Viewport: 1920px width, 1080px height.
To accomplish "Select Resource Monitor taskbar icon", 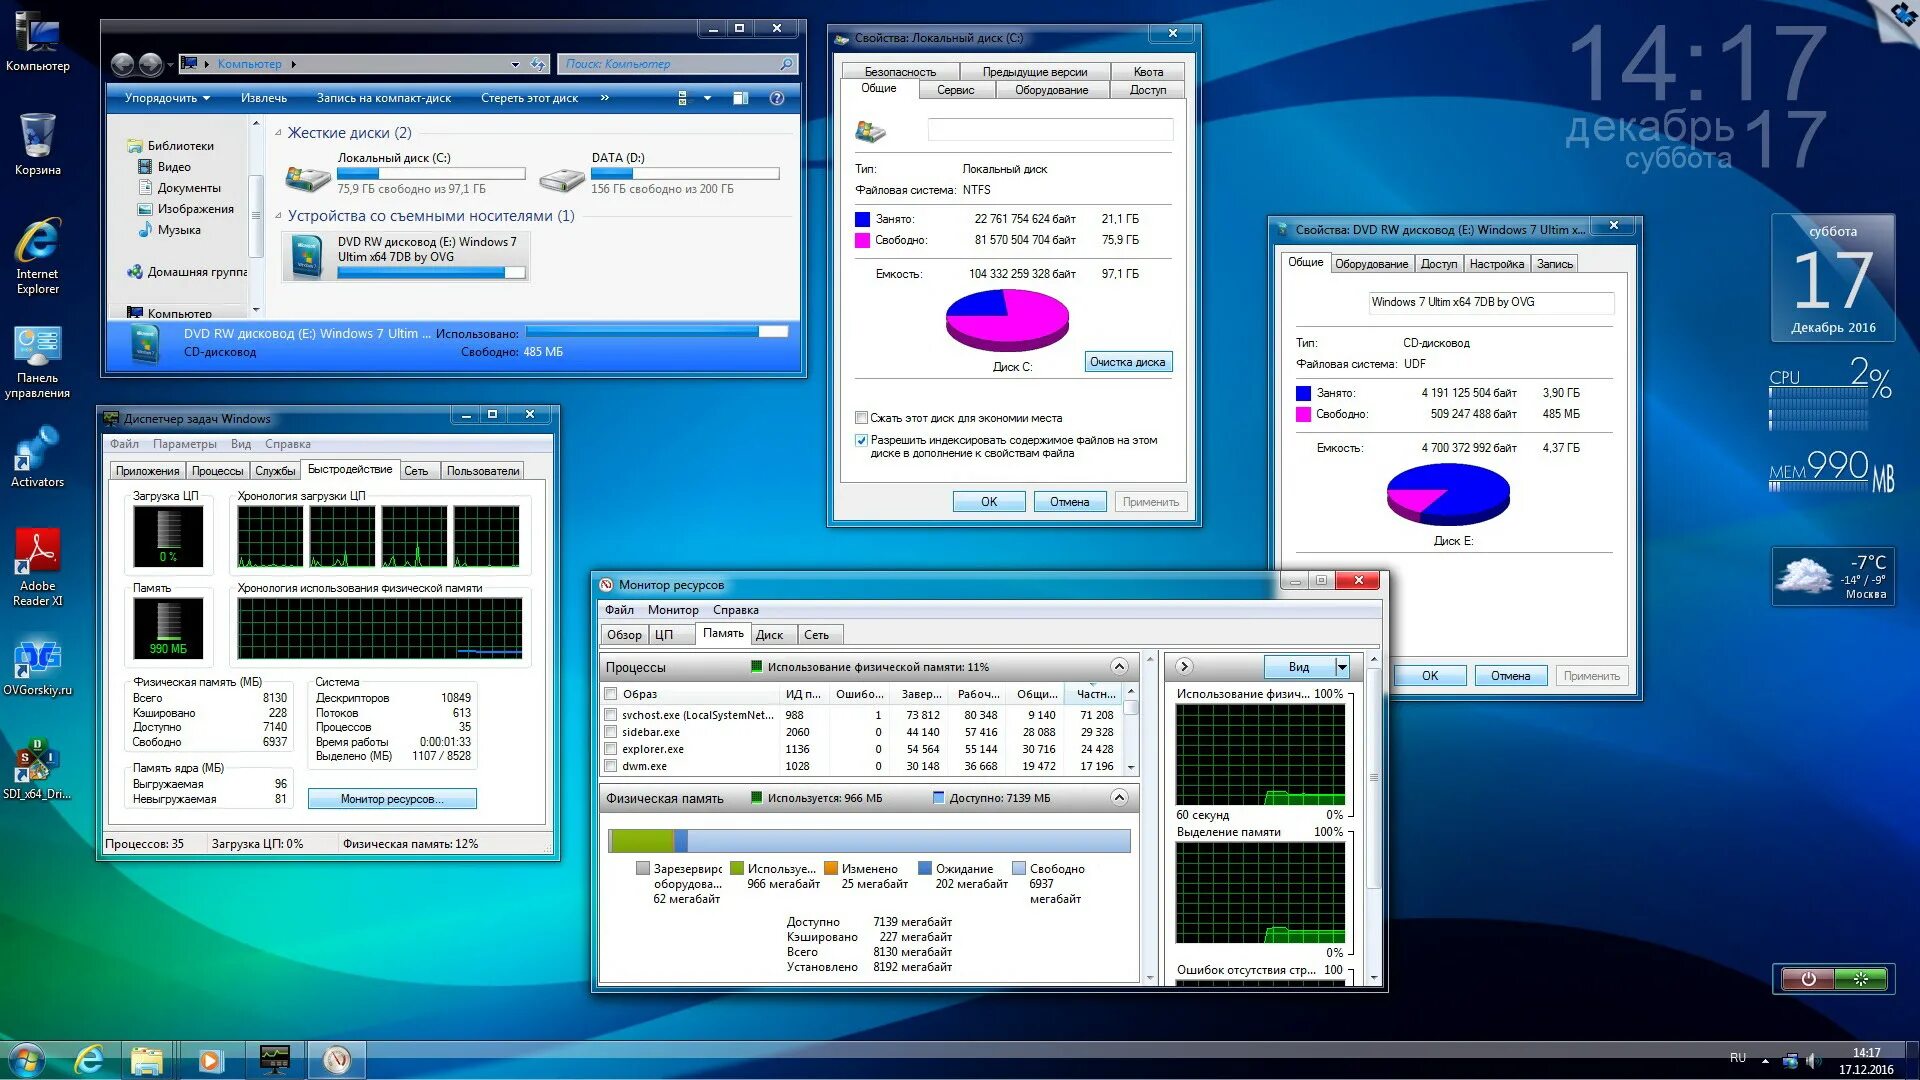I will [x=337, y=1059].
